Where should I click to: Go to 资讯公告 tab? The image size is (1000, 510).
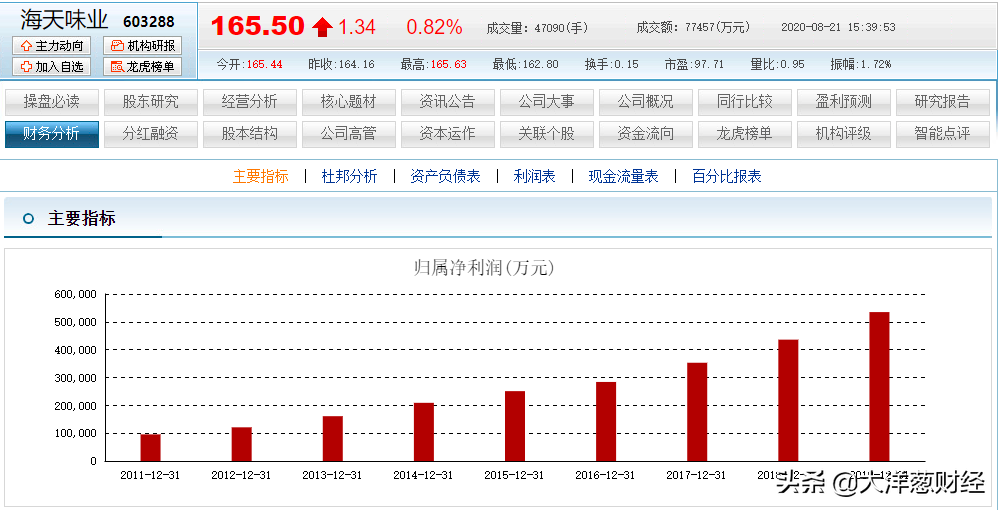pos(447,102)
